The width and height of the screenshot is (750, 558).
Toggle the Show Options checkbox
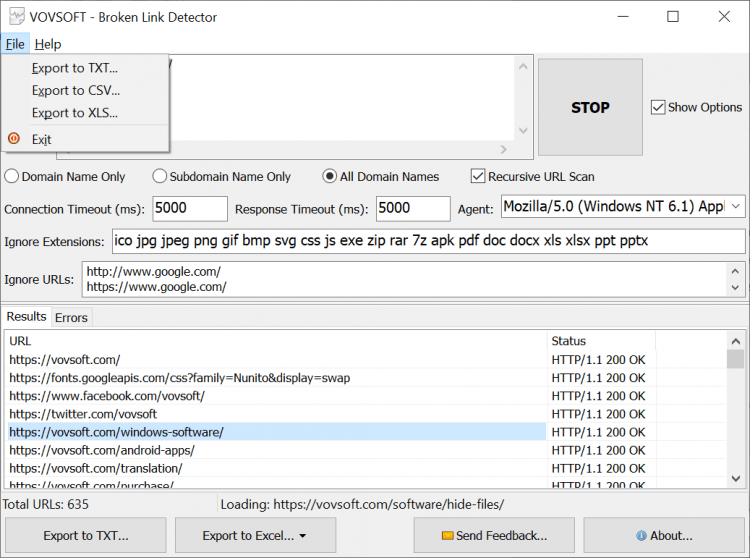click(x=658, y=107)
